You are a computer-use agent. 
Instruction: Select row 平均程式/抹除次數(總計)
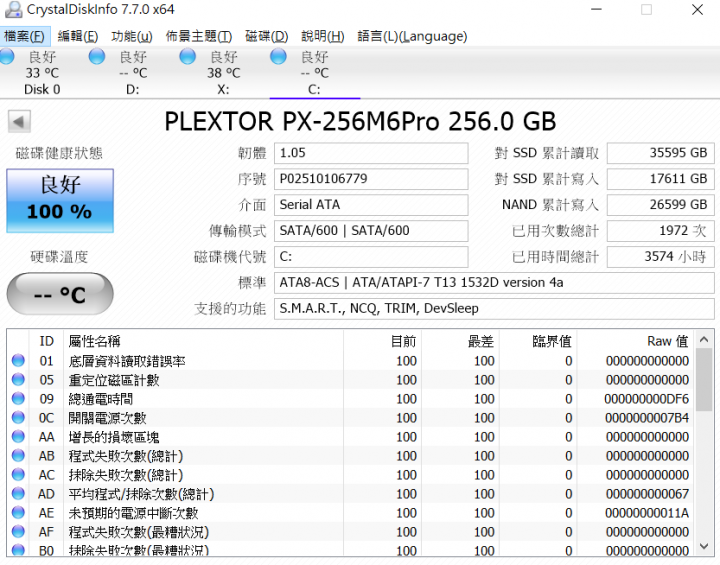click(351, 494)
